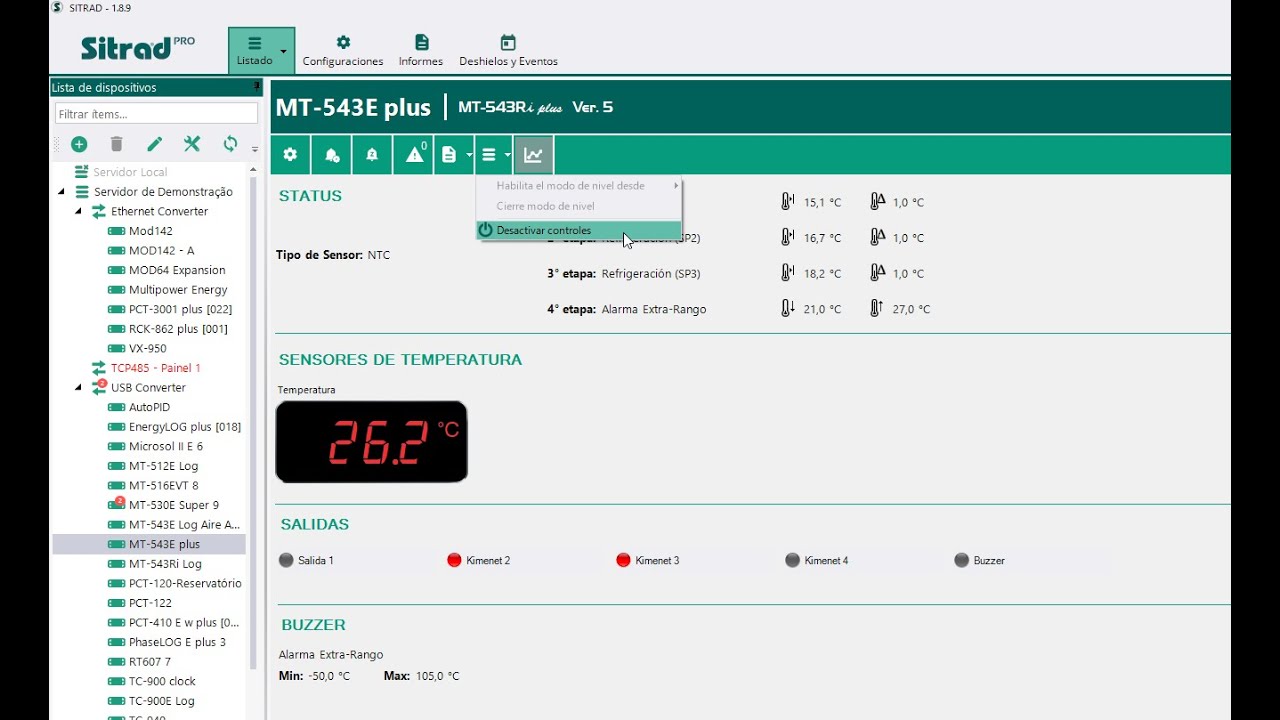Open the chart graph icon
The width and height of the screenshot is (1280, 720).
click(534, 155)
